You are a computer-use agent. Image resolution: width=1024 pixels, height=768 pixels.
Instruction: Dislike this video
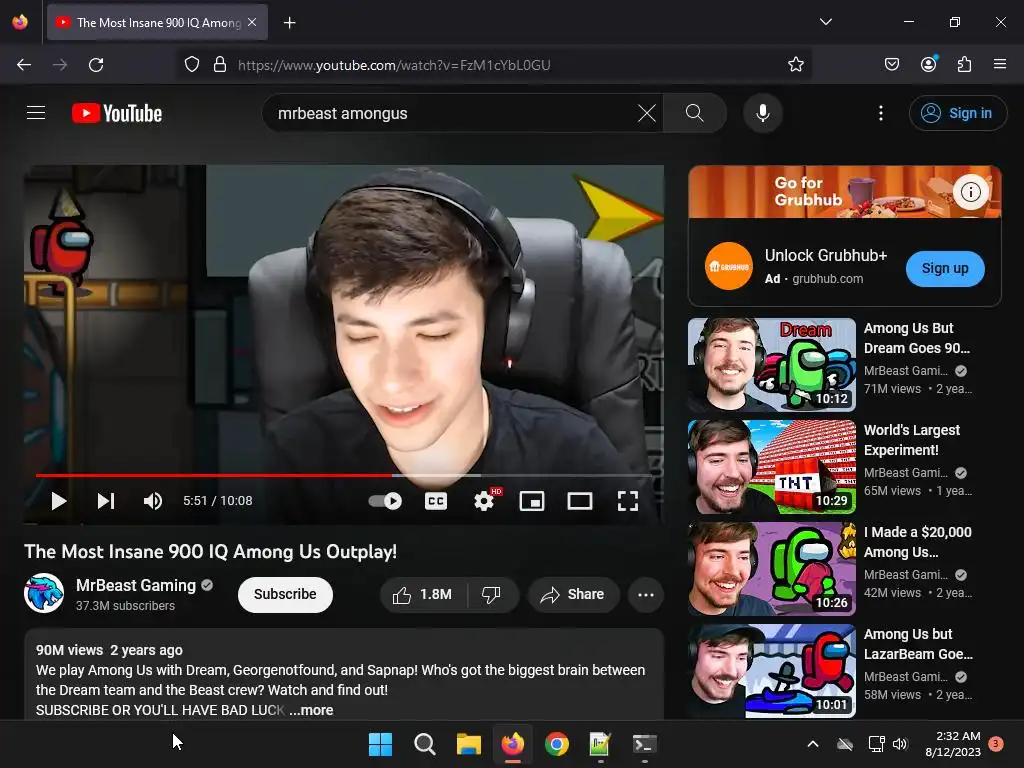coord(491,594)
